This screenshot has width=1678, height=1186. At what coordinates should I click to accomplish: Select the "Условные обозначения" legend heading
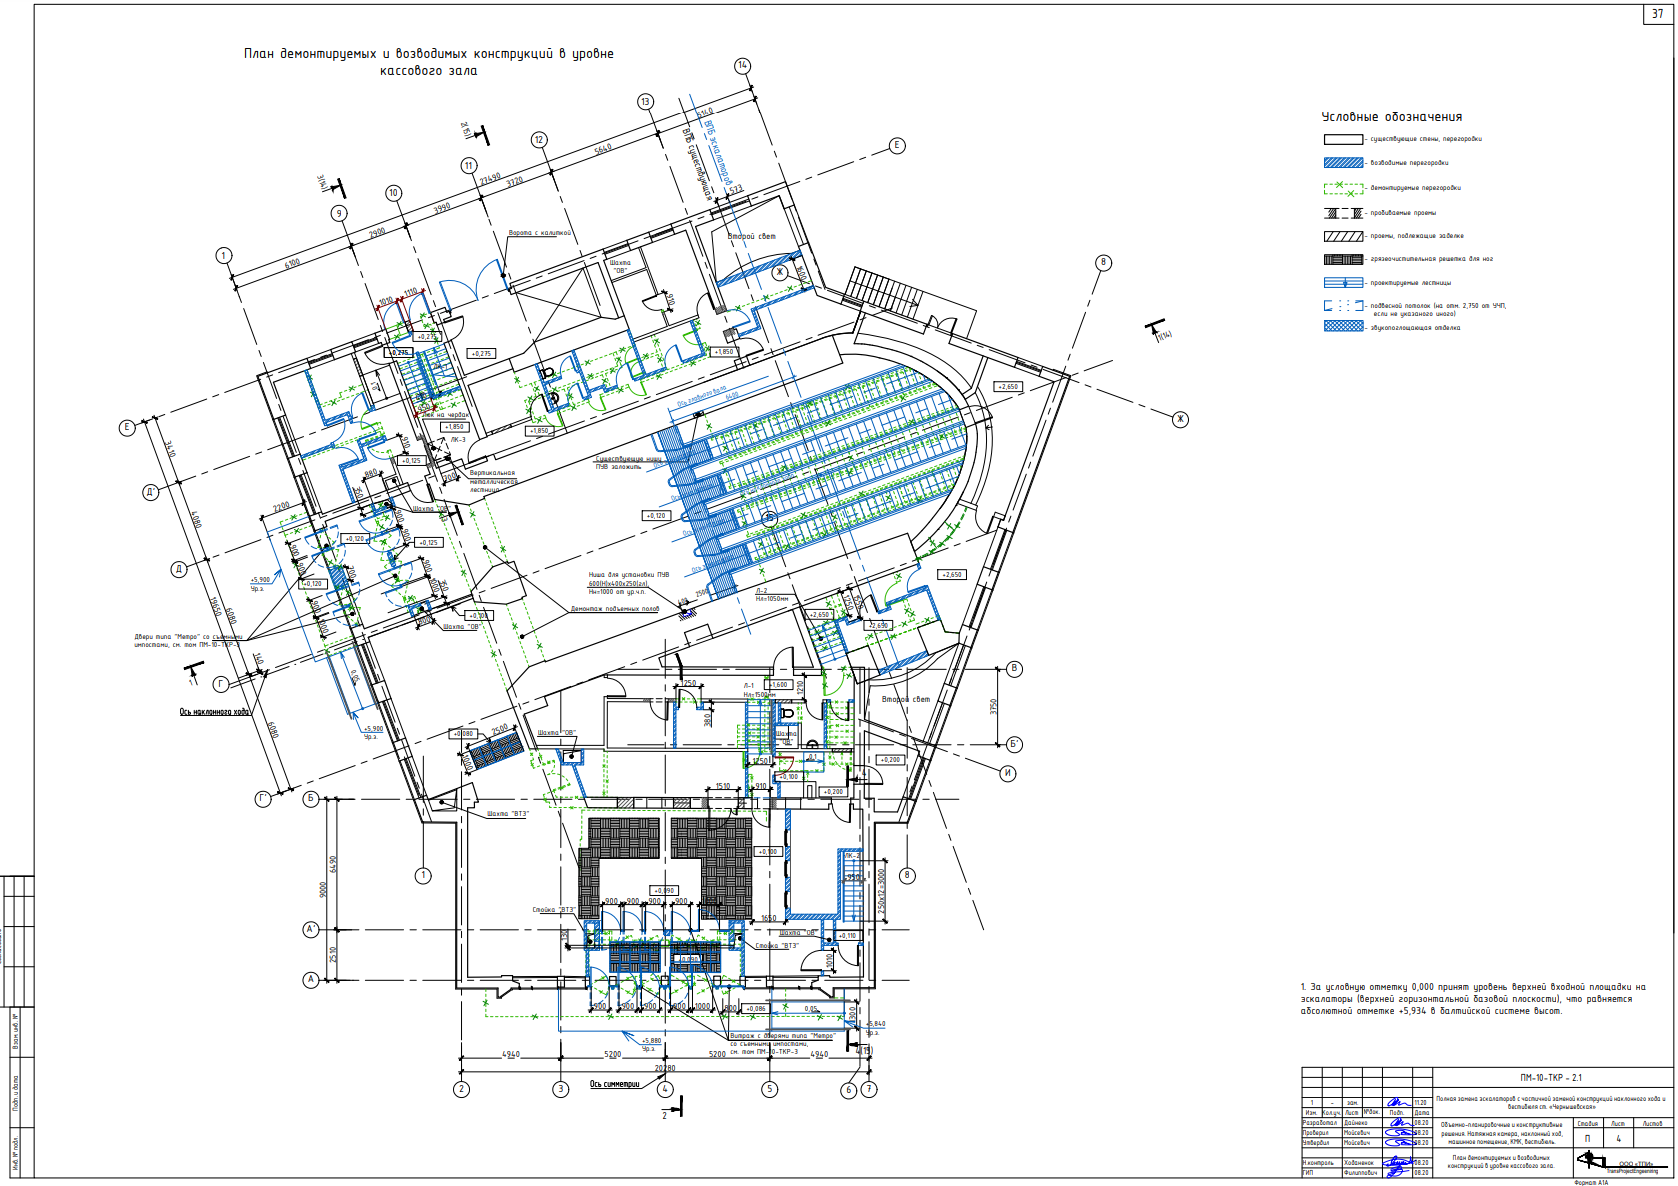point(1391,117)
